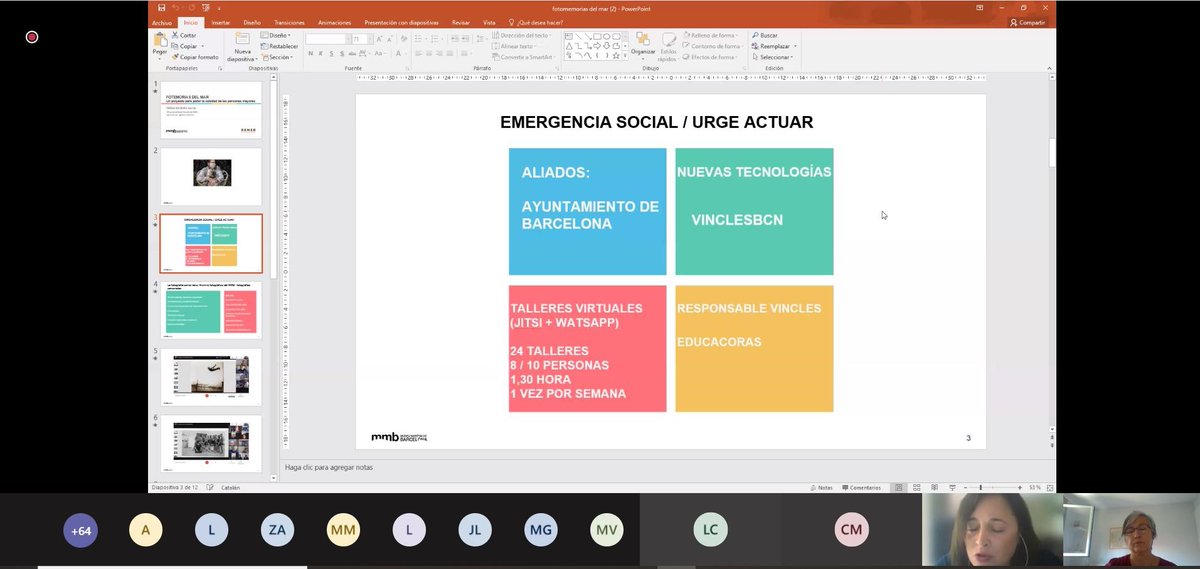Switch to reading view icon in status bar

(935, 488)
